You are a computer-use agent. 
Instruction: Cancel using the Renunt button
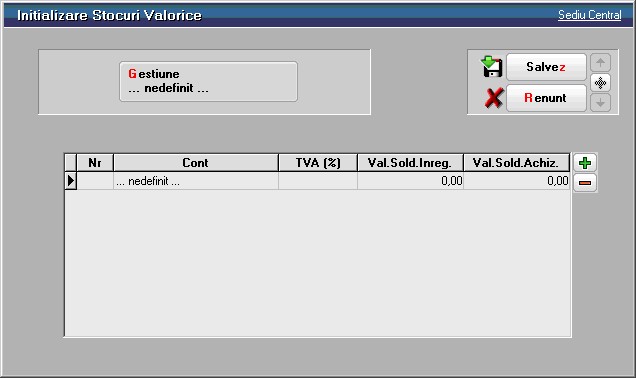546,98
